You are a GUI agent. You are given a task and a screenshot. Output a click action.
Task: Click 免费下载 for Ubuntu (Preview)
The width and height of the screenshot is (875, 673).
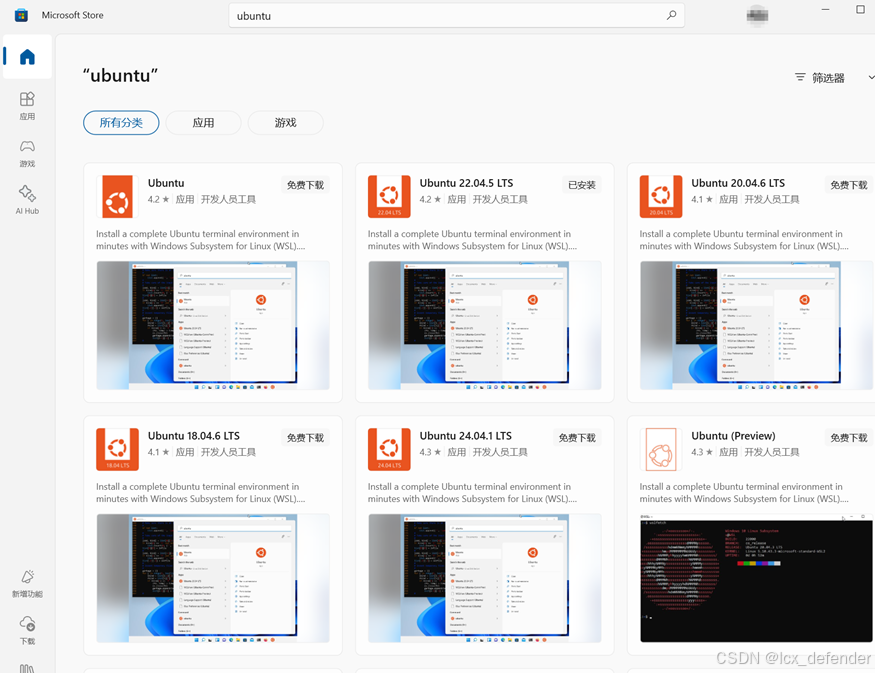click(849, 438)
